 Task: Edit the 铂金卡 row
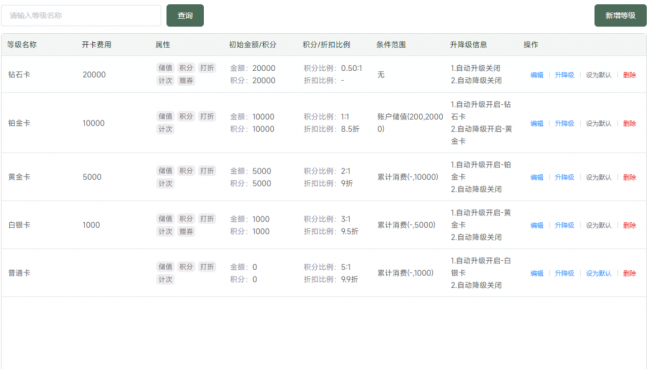tap(537, 124)
